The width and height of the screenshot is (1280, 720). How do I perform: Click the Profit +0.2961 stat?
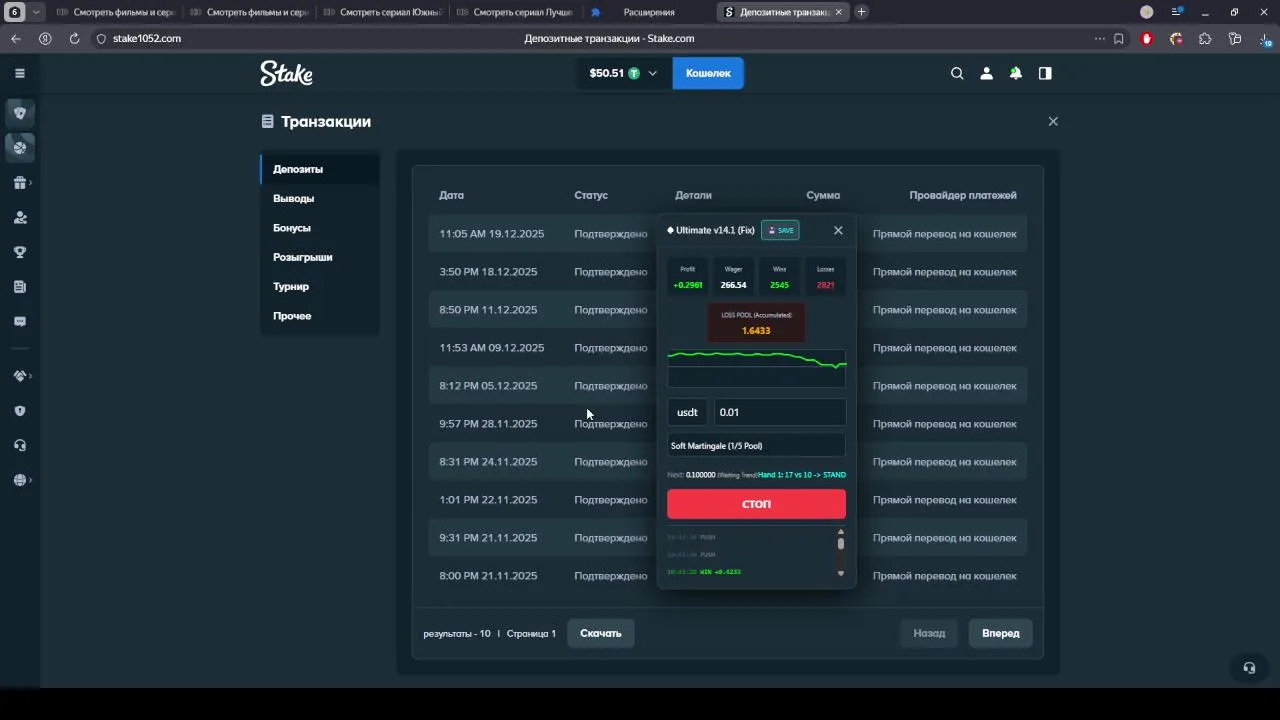click(687, 277)
